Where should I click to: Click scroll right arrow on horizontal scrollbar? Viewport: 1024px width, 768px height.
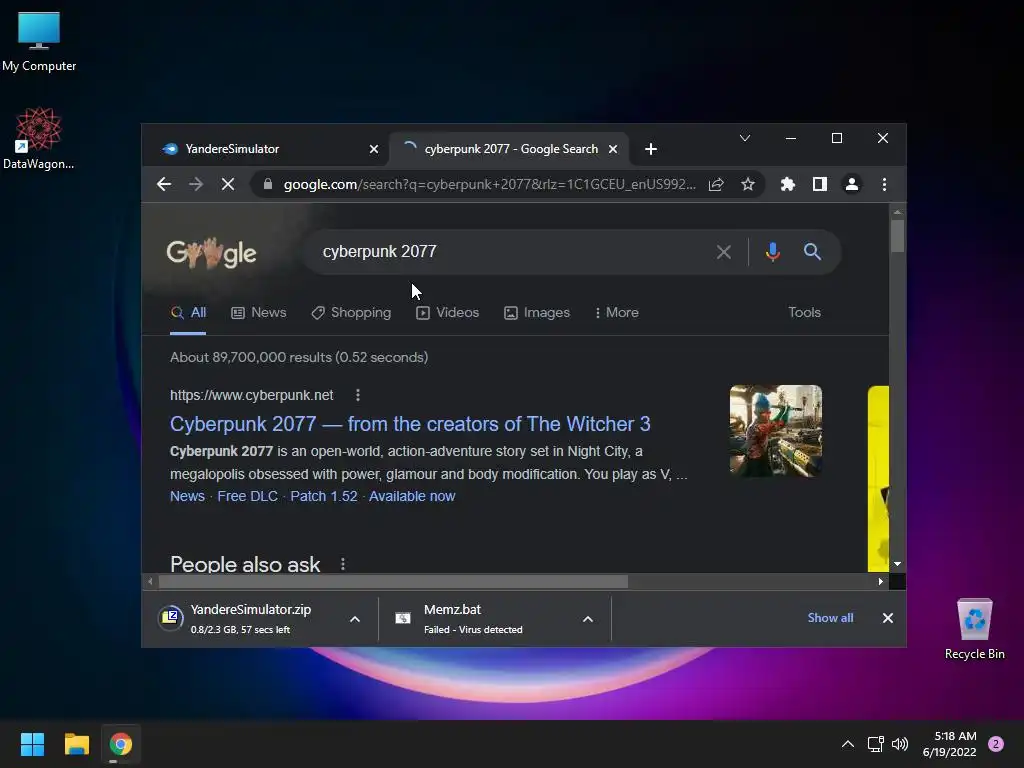pyautogui.click(x=880, y=582)
